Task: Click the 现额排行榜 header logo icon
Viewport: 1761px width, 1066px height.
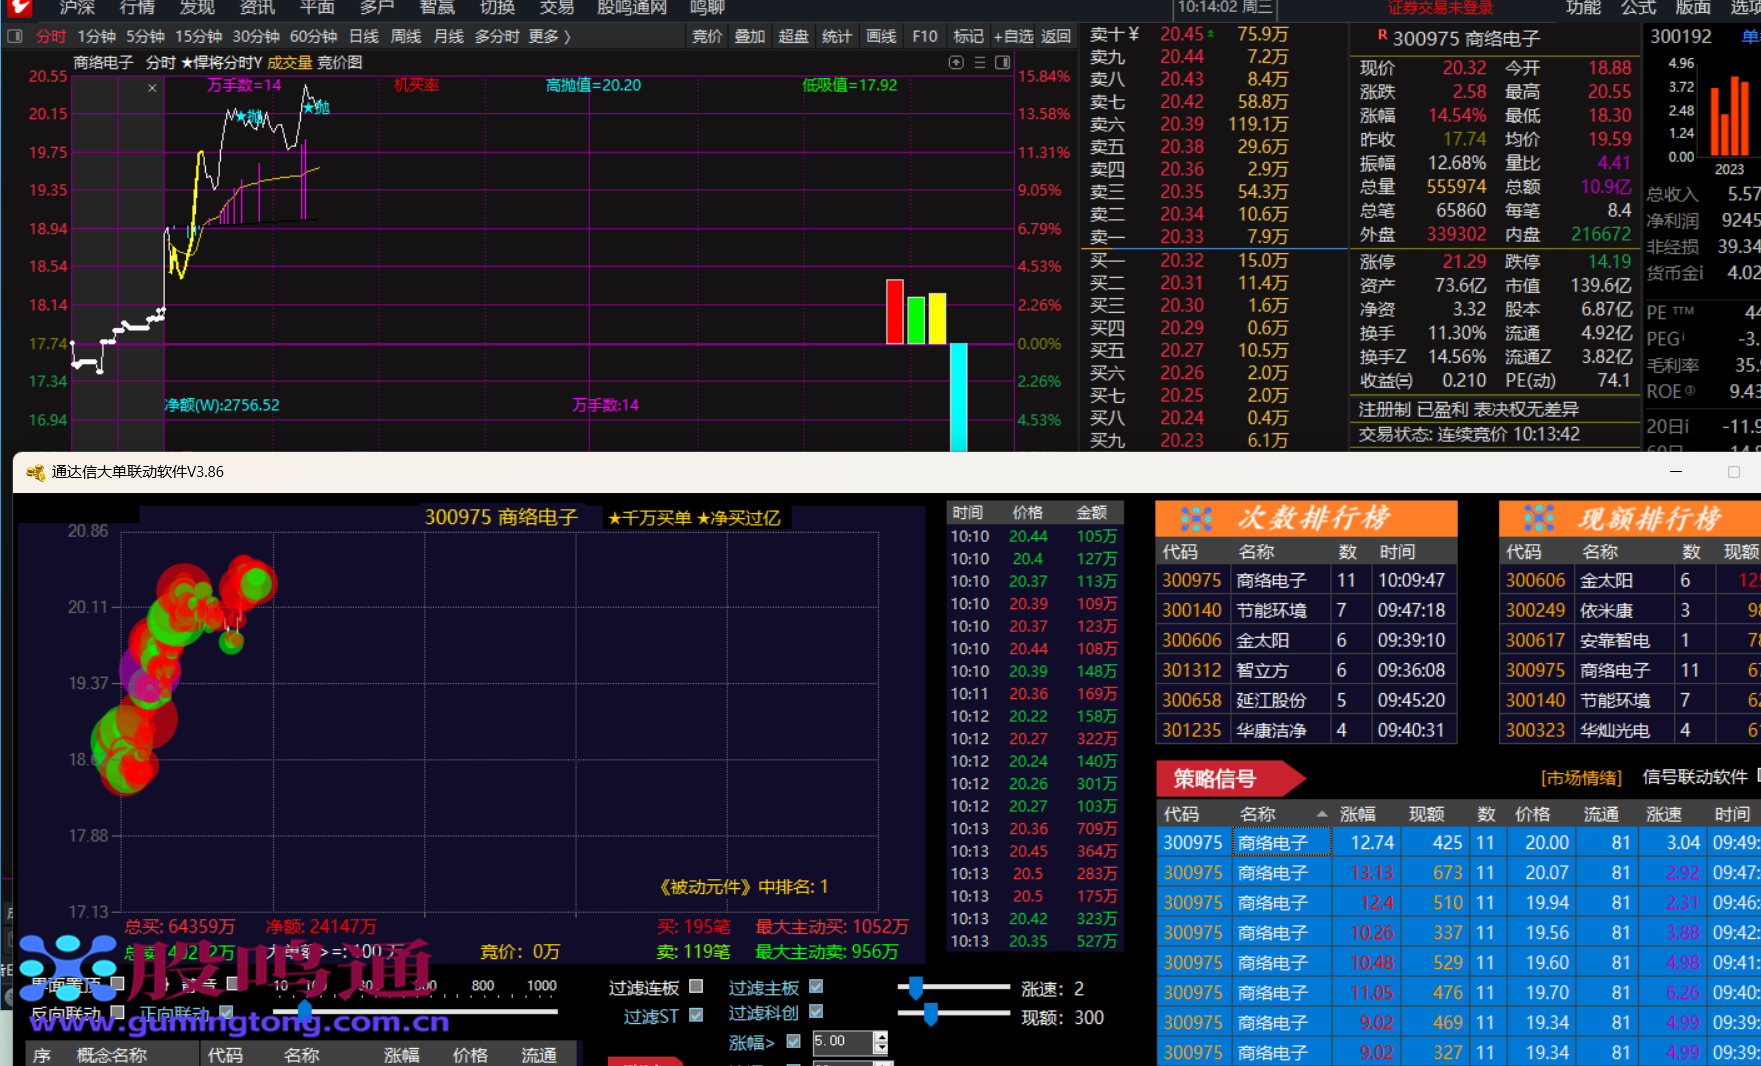Action: click(1538, 518)
